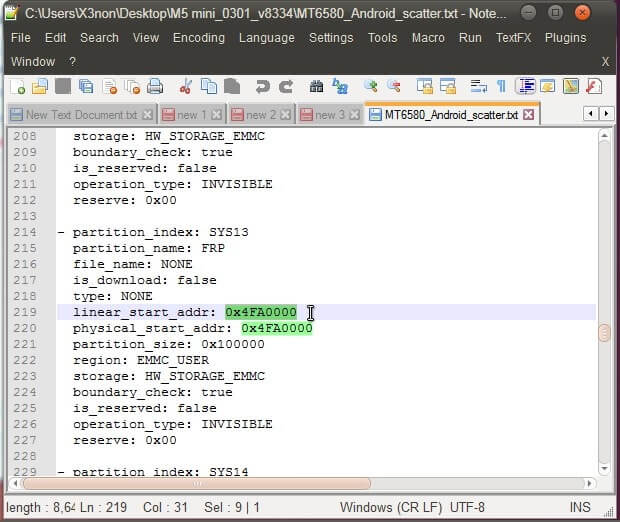The width and height of the screenshot is (620, 522).
Task: Open Find with the binoculars icon
Action: (x=316, y=86)
